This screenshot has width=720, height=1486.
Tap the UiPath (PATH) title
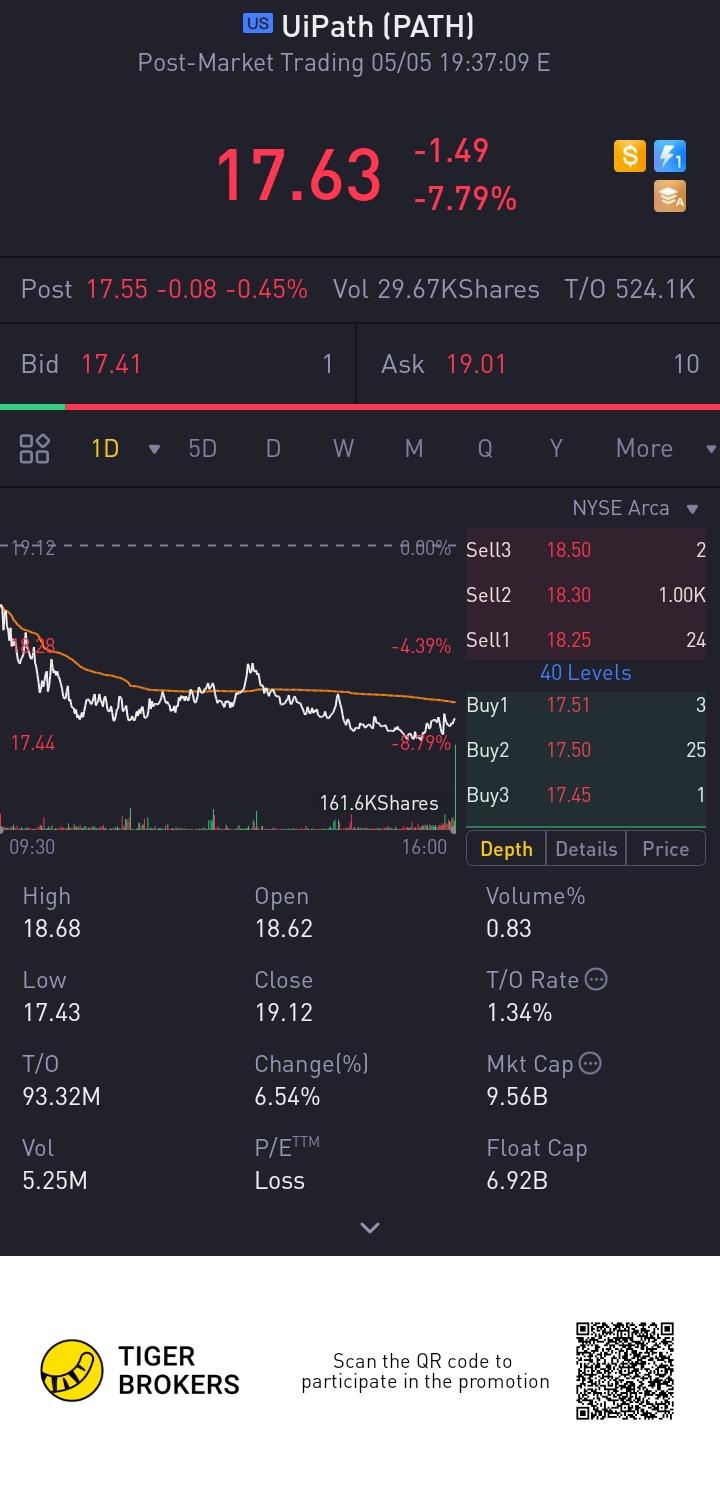tap(378, 26)
